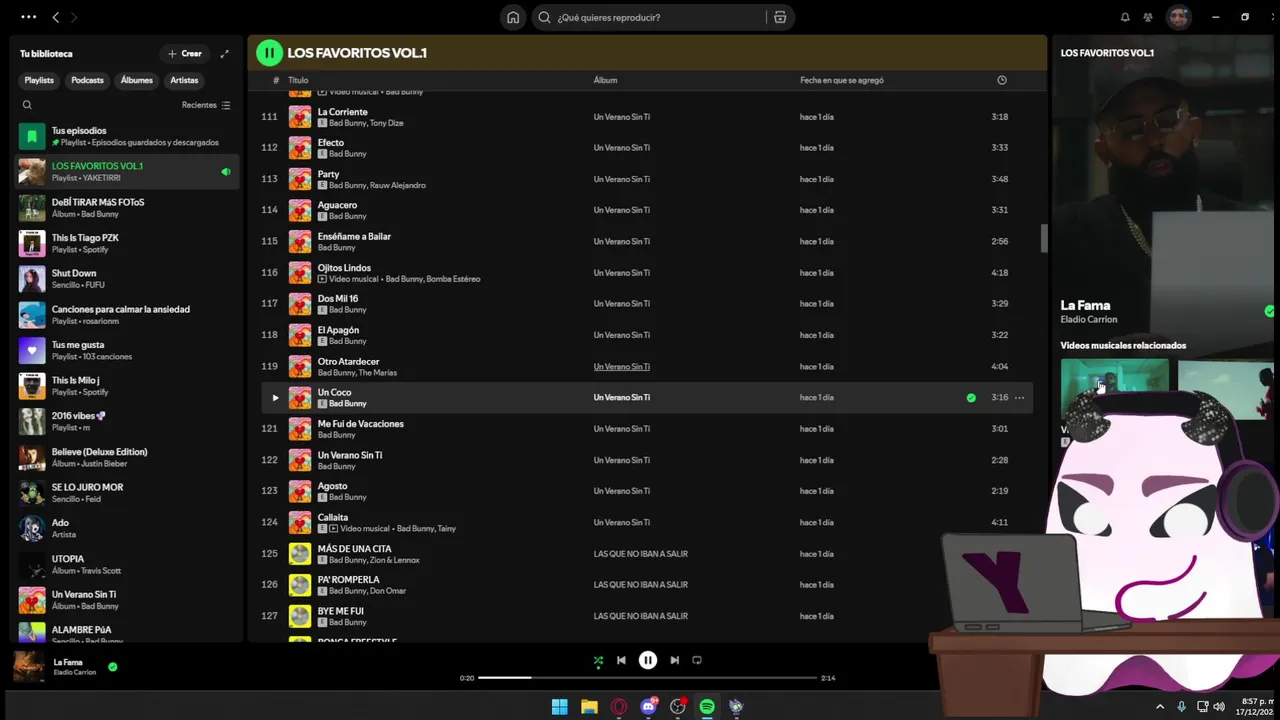Open File Explorer from taskbar
The height and width of the screenshot is (720, 1280).
[589, 707]
